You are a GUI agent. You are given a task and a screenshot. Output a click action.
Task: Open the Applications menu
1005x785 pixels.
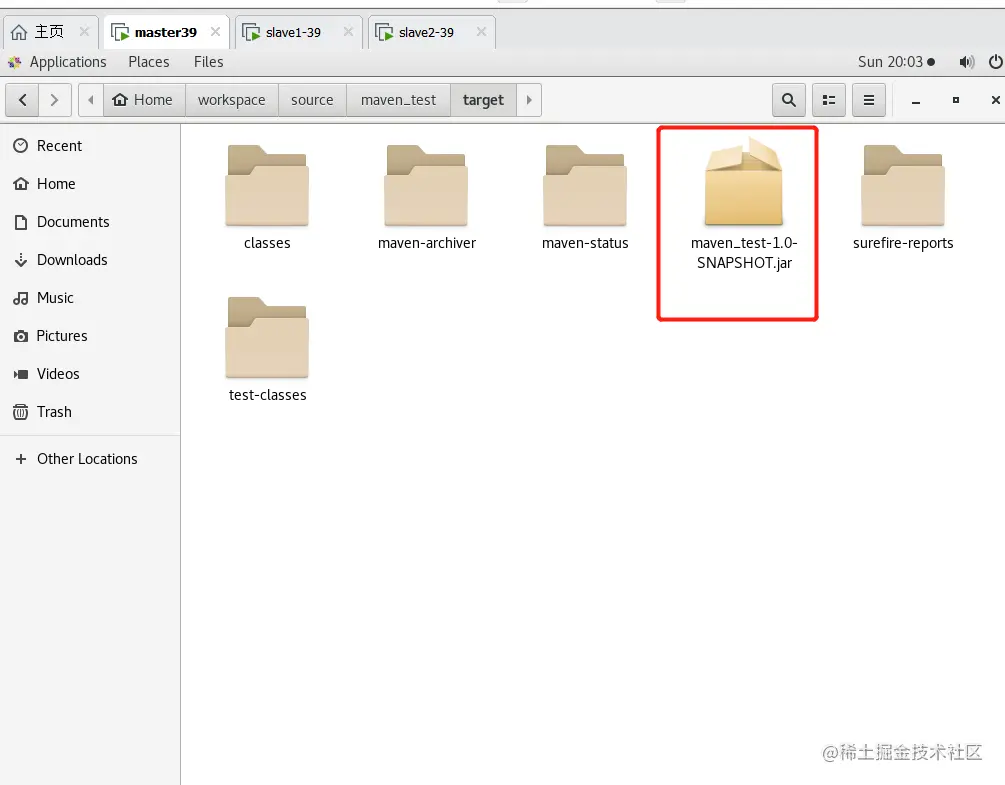pyautogui.click(x=68, y=62)
